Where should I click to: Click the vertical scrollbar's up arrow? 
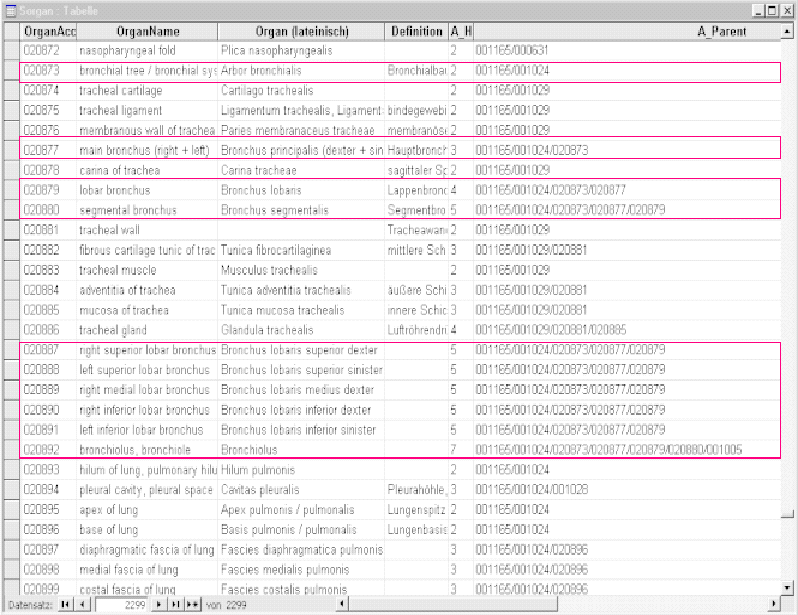coord(787,31)
